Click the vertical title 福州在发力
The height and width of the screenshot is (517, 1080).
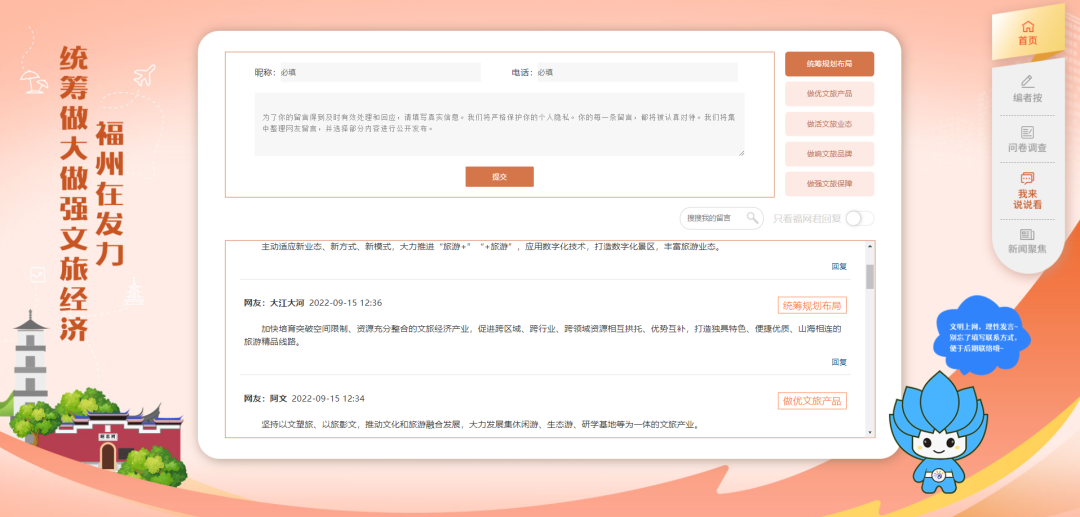[111, 193]
